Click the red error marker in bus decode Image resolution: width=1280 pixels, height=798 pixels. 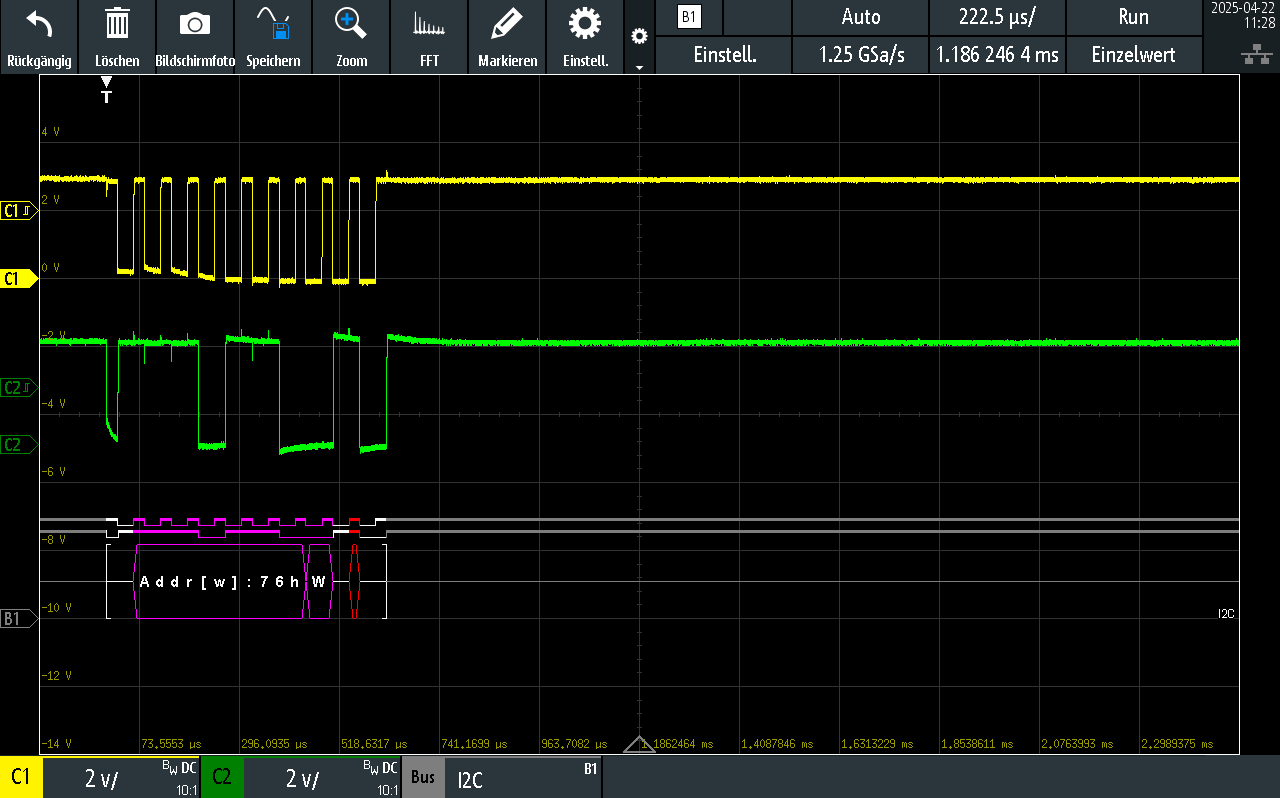[x=354, y=582]
